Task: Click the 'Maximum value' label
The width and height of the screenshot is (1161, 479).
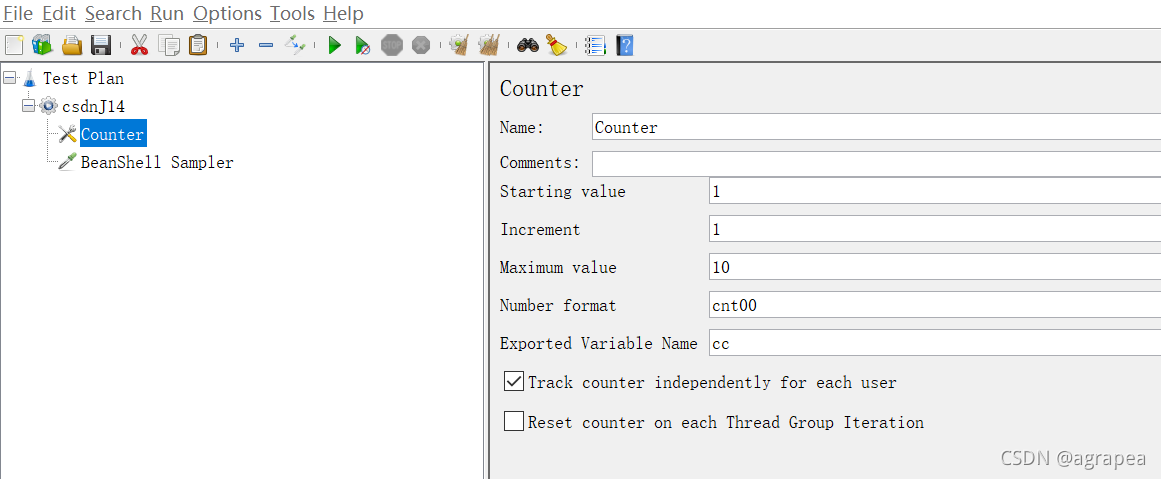Action: pos(558,267)
